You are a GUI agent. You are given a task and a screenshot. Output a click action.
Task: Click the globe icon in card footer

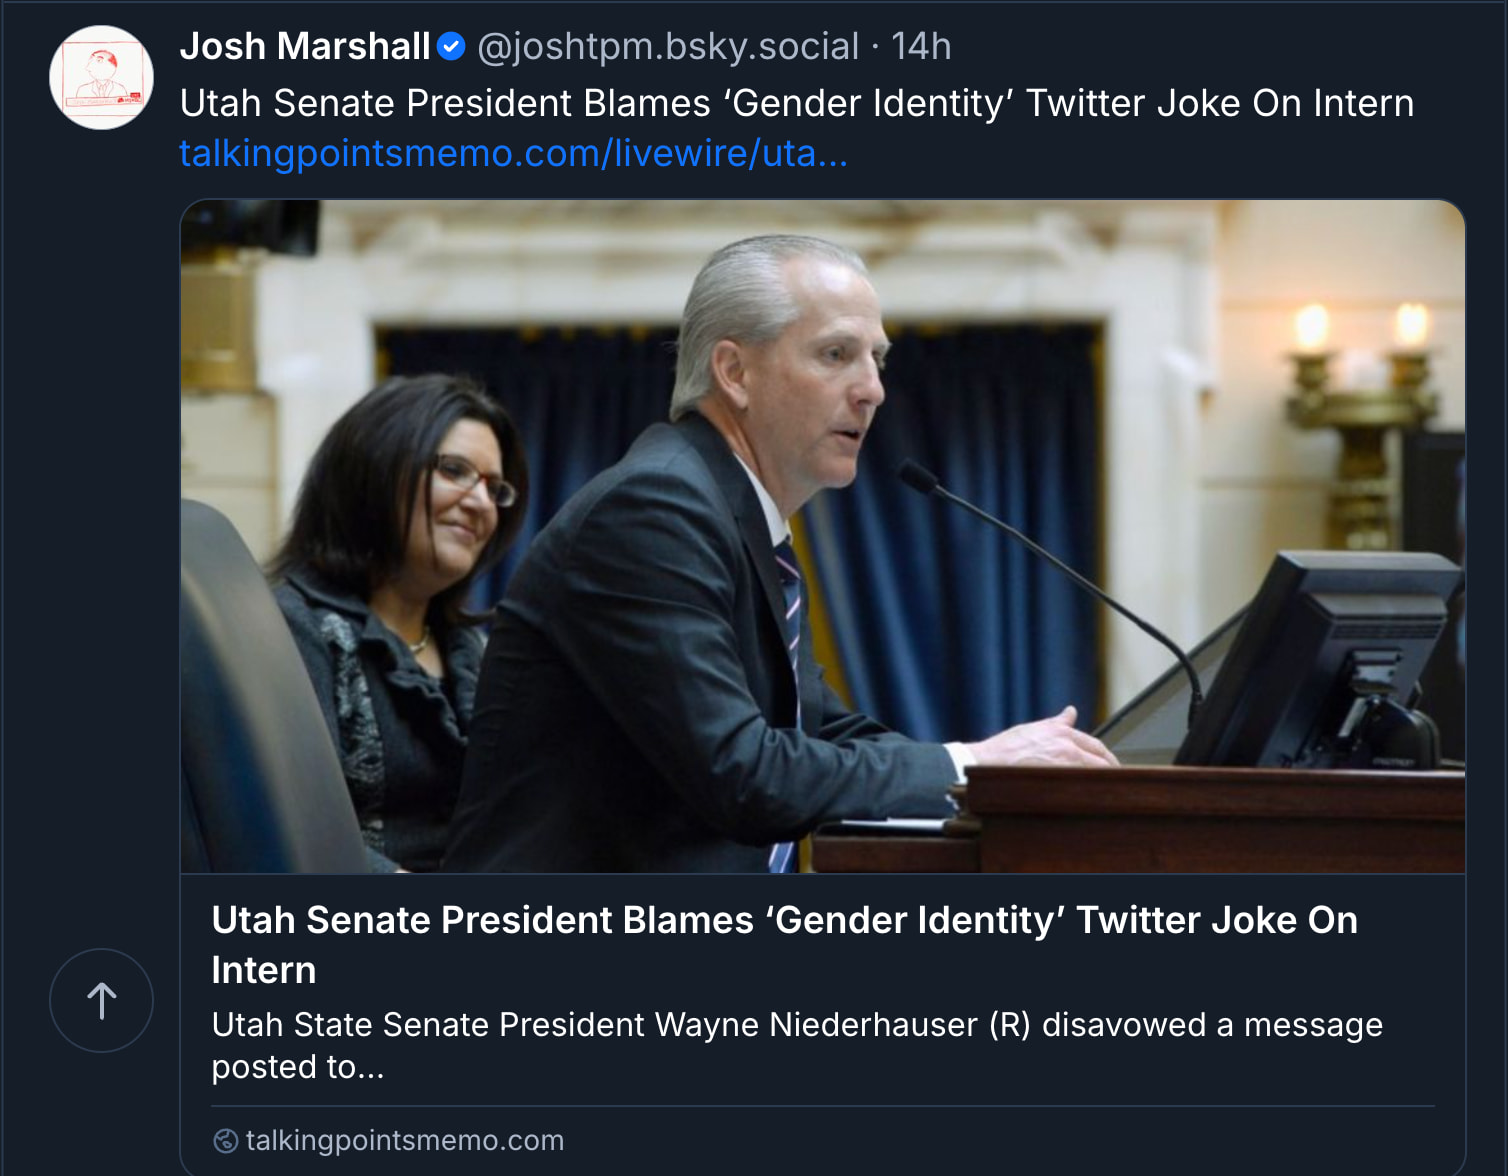click(226, 1140)
